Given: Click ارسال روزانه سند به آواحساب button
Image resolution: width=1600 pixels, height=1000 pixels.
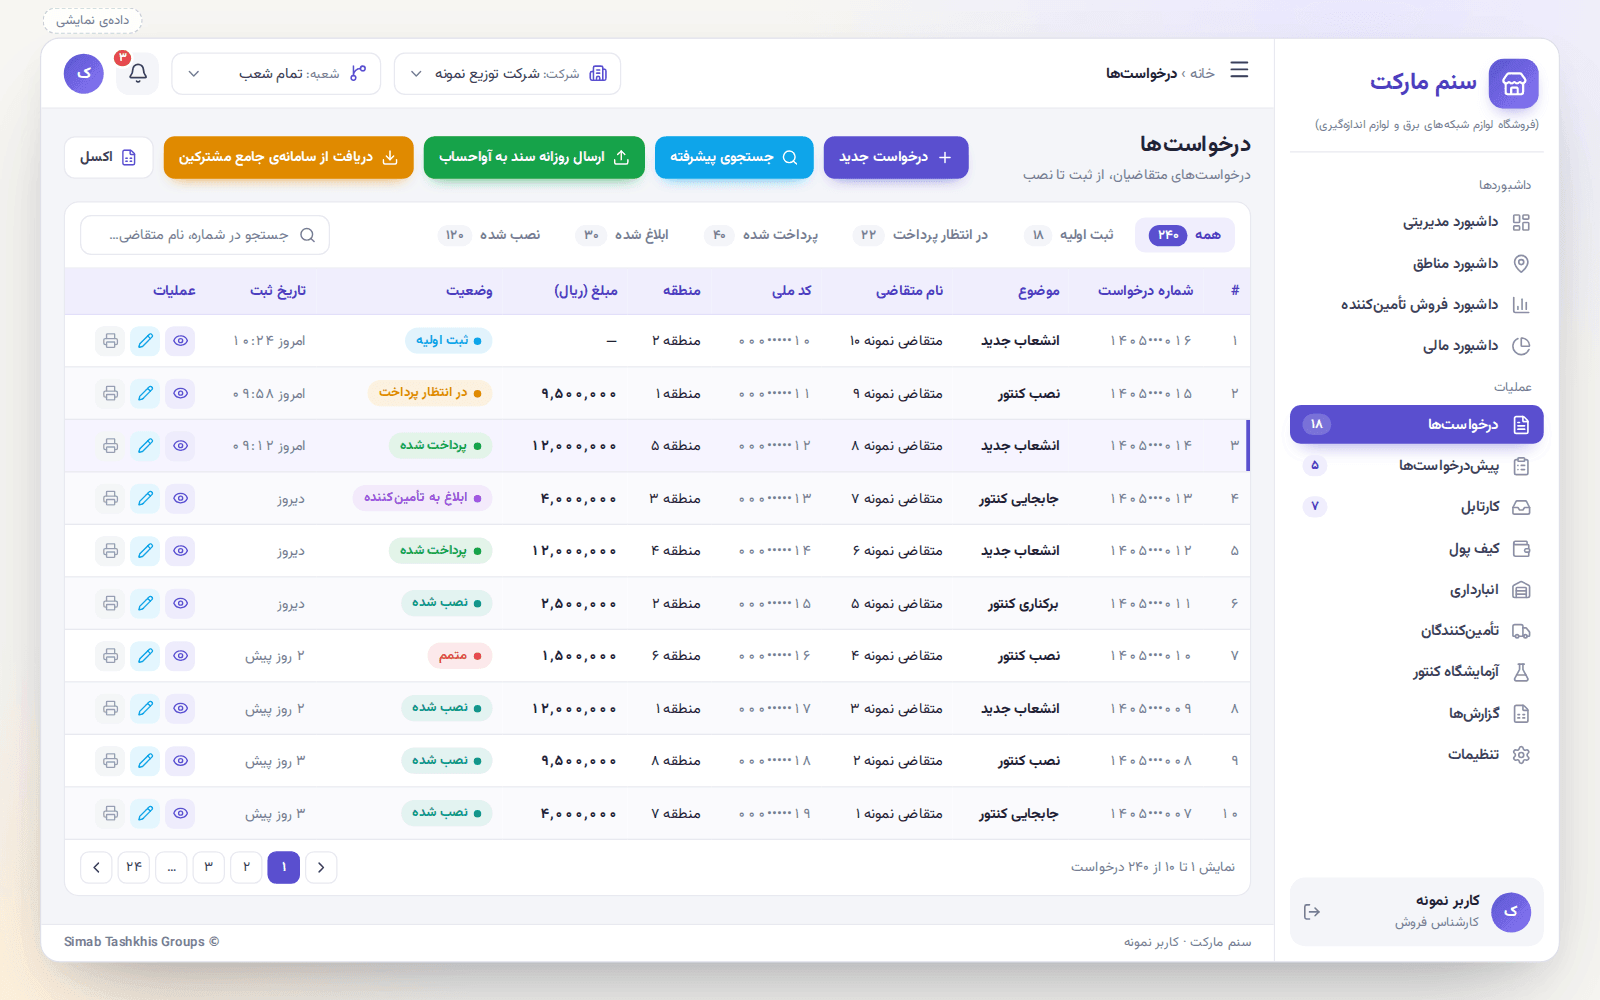Looking at the screenshot, I should (534, 158).
